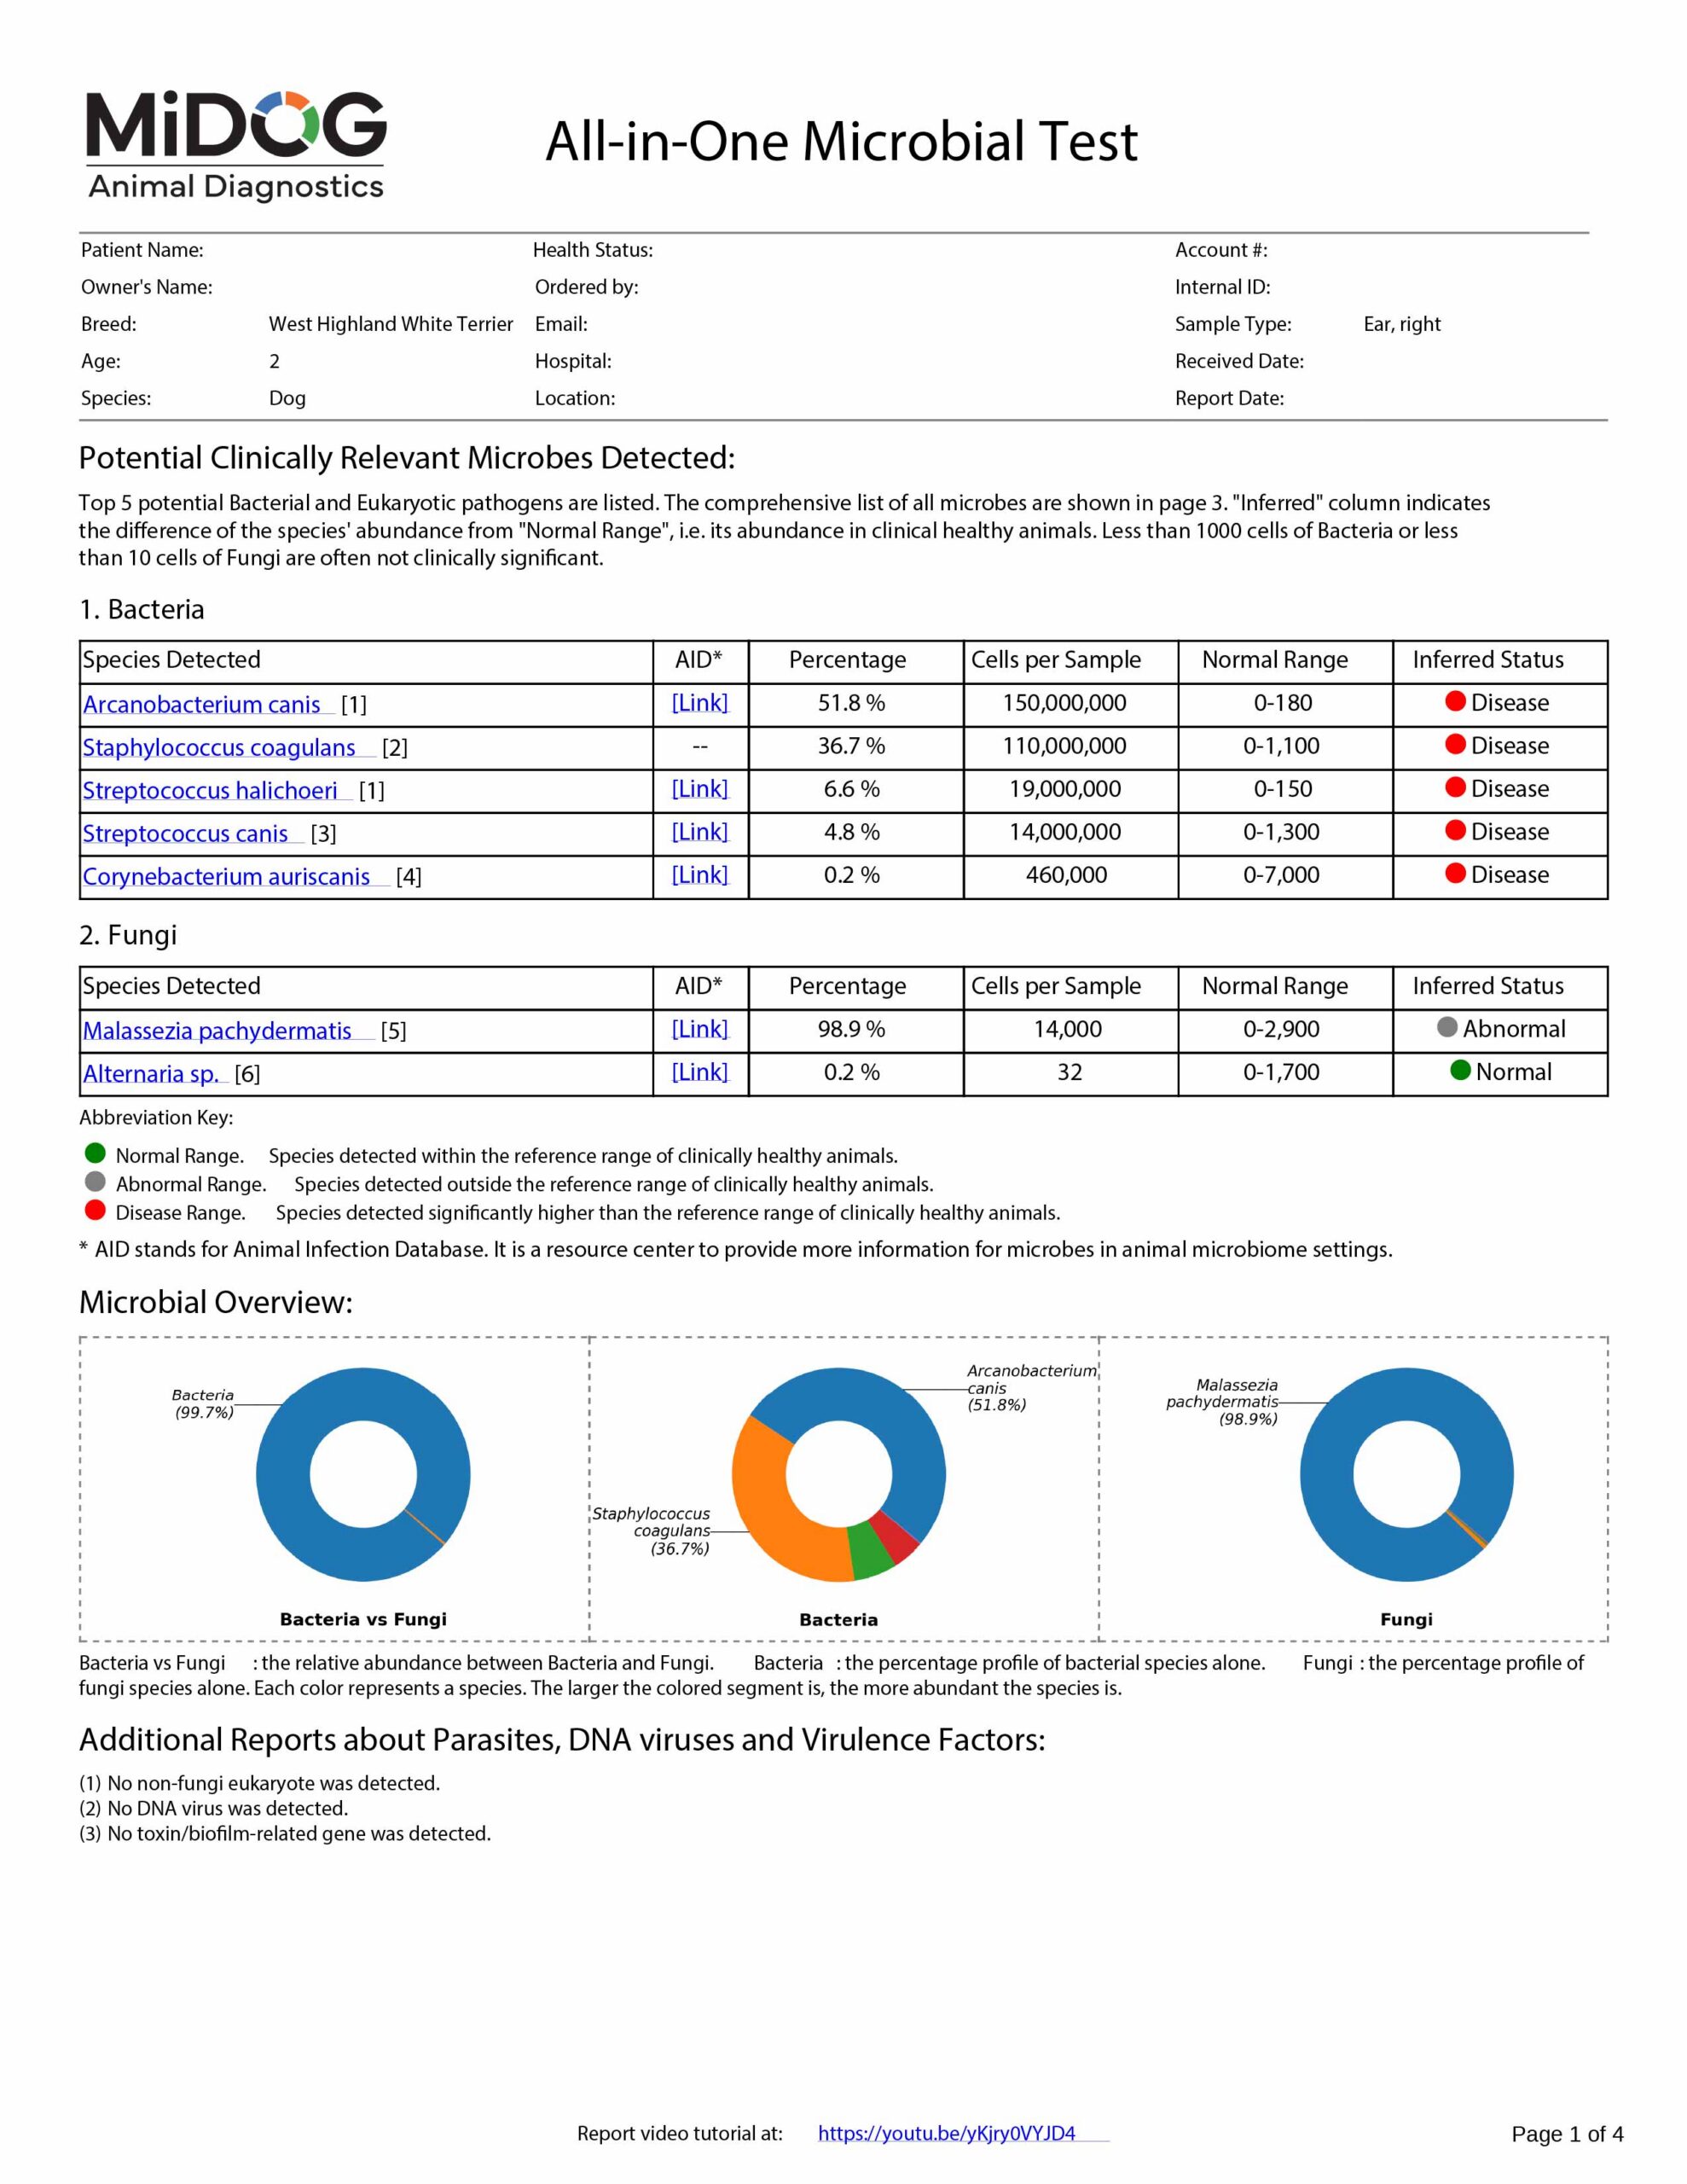Screen dimensions: 1687x2184
Task: Click the 'Inferred Status' header in Bacteria table
Action: tap(1488, 660)
